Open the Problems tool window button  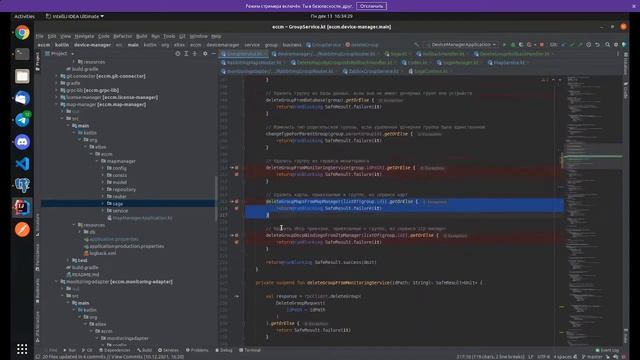197,350
